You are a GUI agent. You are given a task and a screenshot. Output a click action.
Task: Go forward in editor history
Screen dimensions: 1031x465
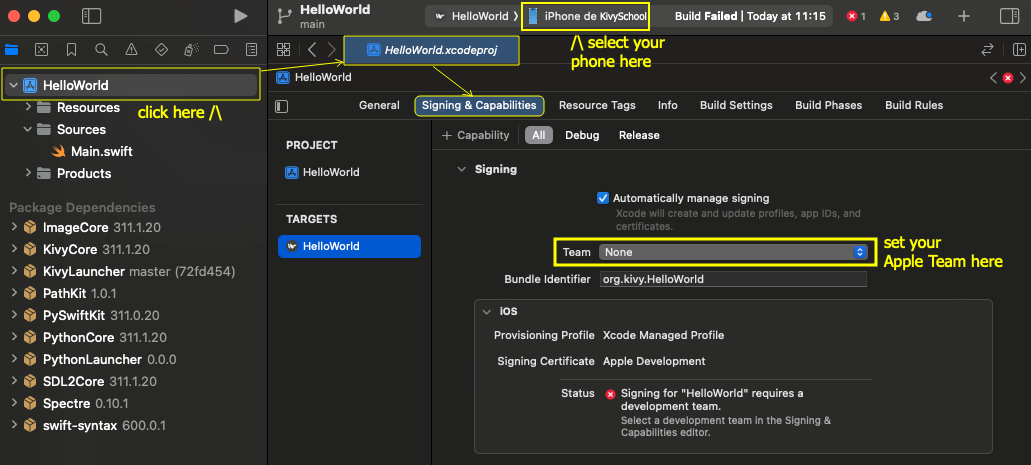(331, 49)
